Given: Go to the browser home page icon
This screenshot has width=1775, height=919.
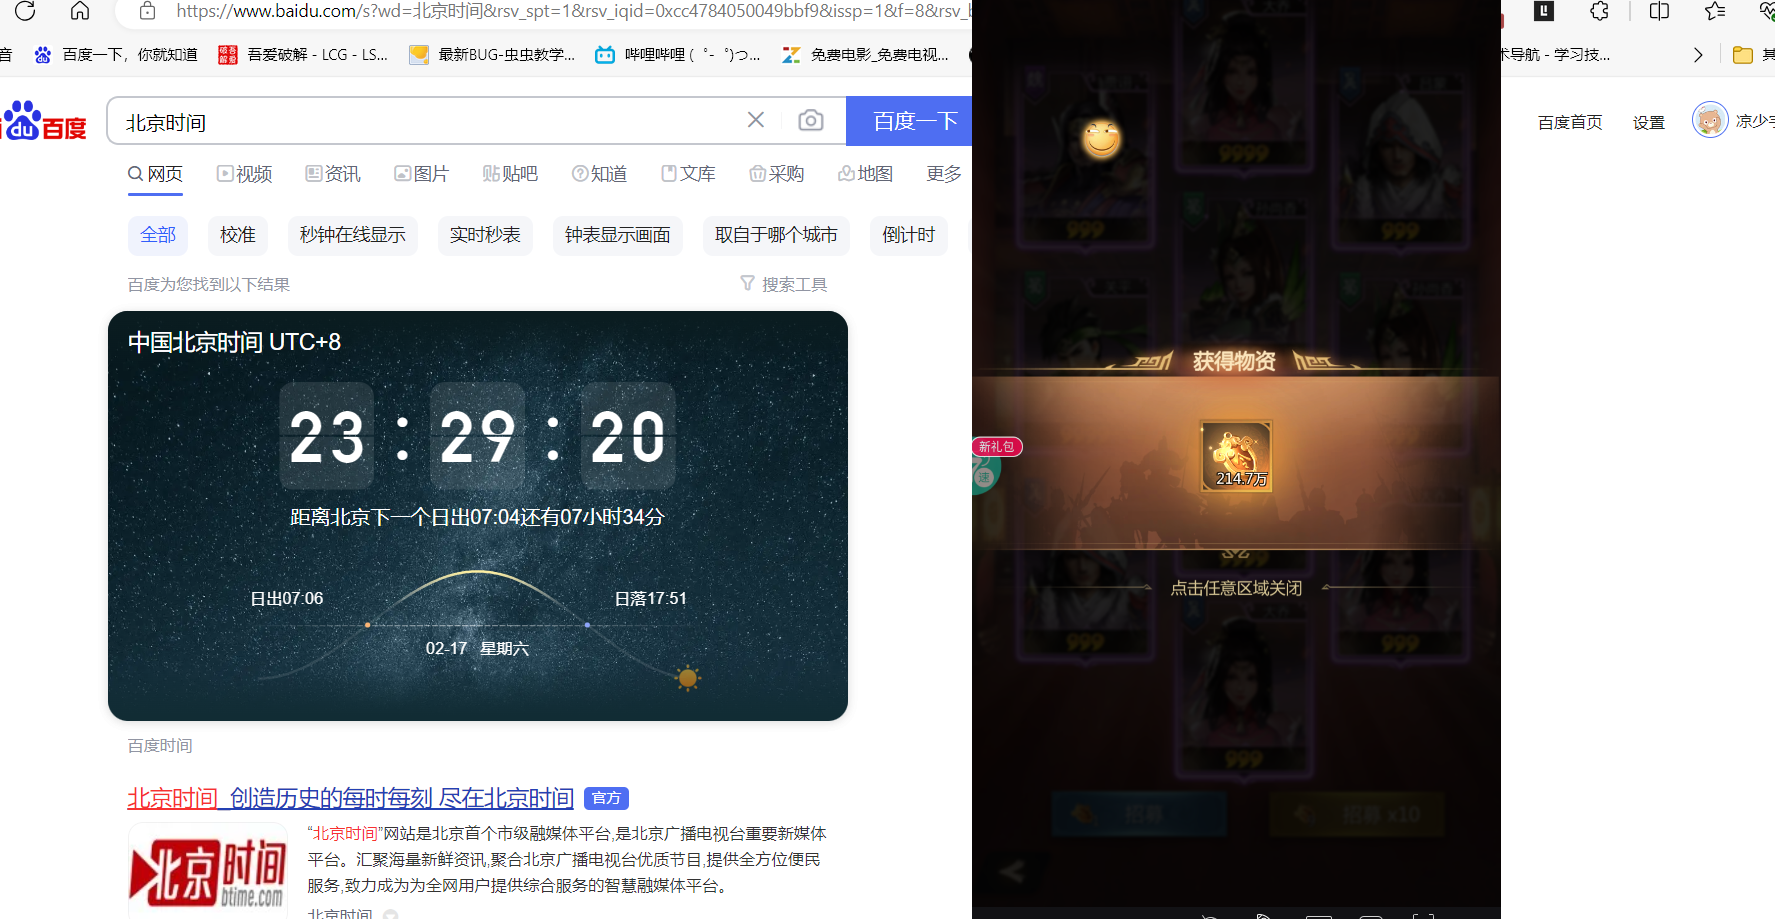Looking at the screenshot, I should point(80,11).
